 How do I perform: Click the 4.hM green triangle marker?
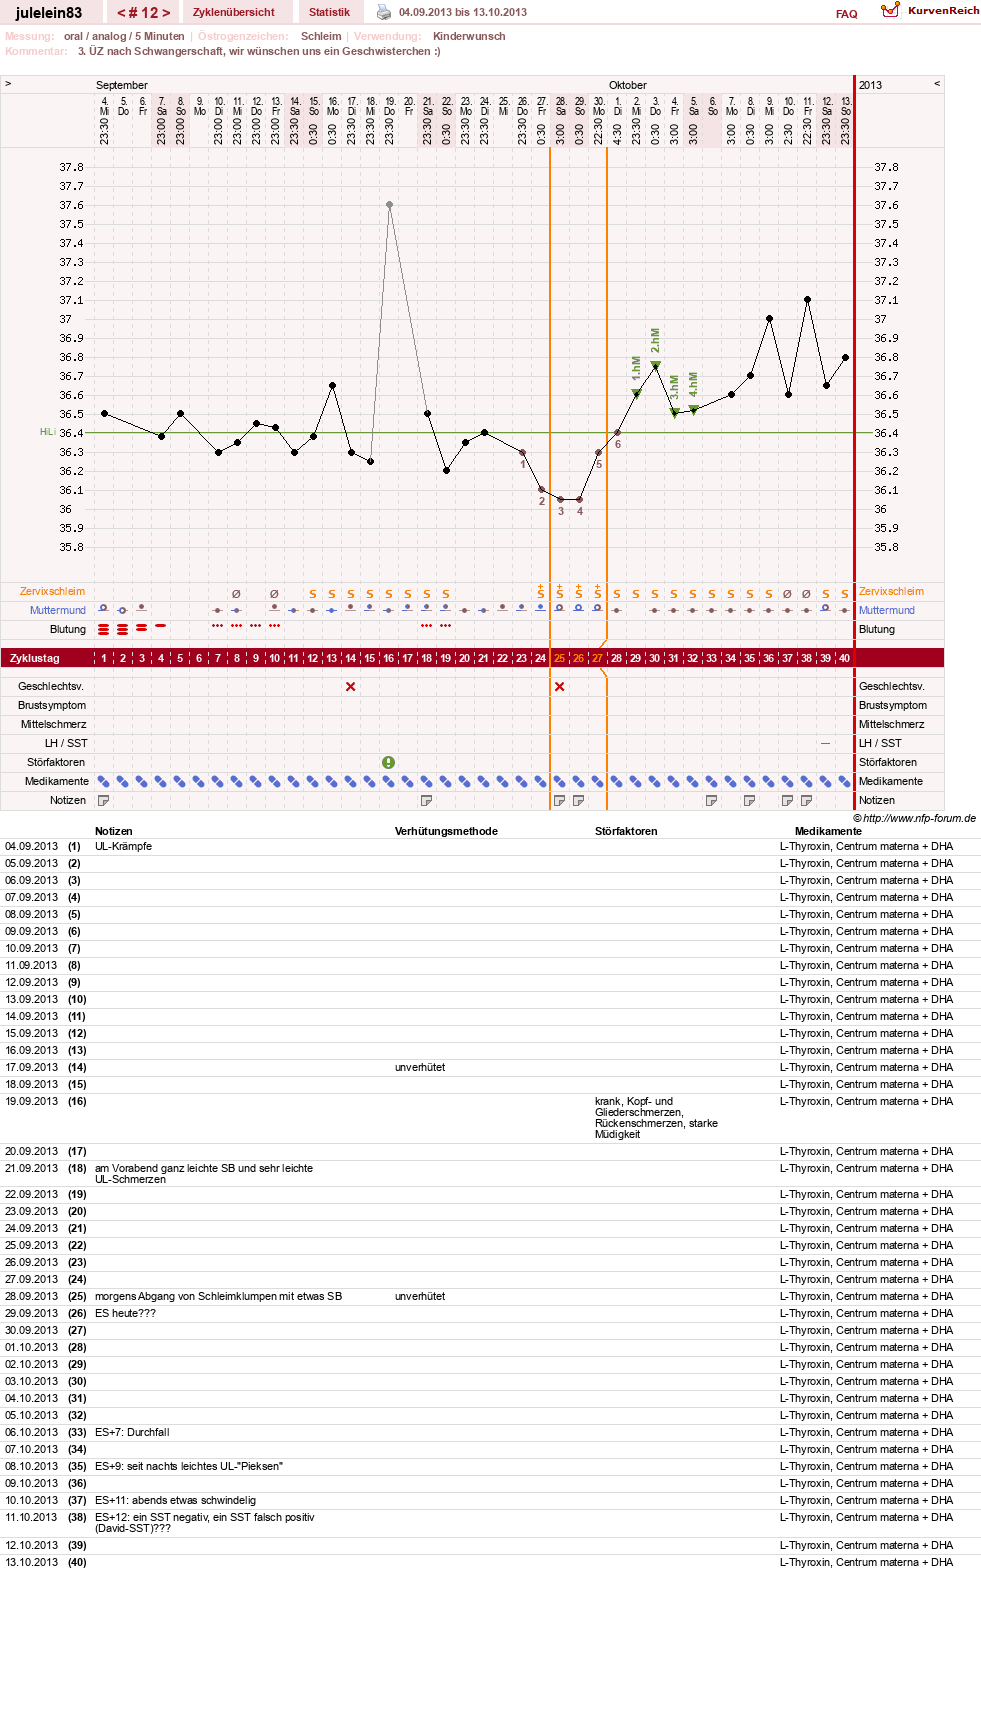coord(694,410)
